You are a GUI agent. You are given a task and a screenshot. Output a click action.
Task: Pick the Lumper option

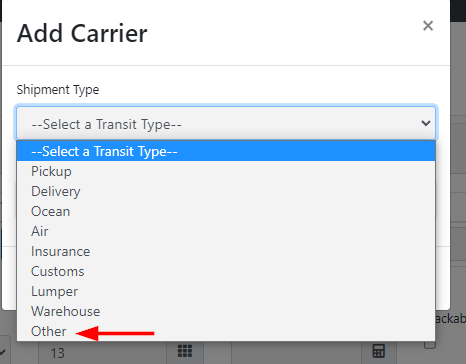click(x=226, y=291)
